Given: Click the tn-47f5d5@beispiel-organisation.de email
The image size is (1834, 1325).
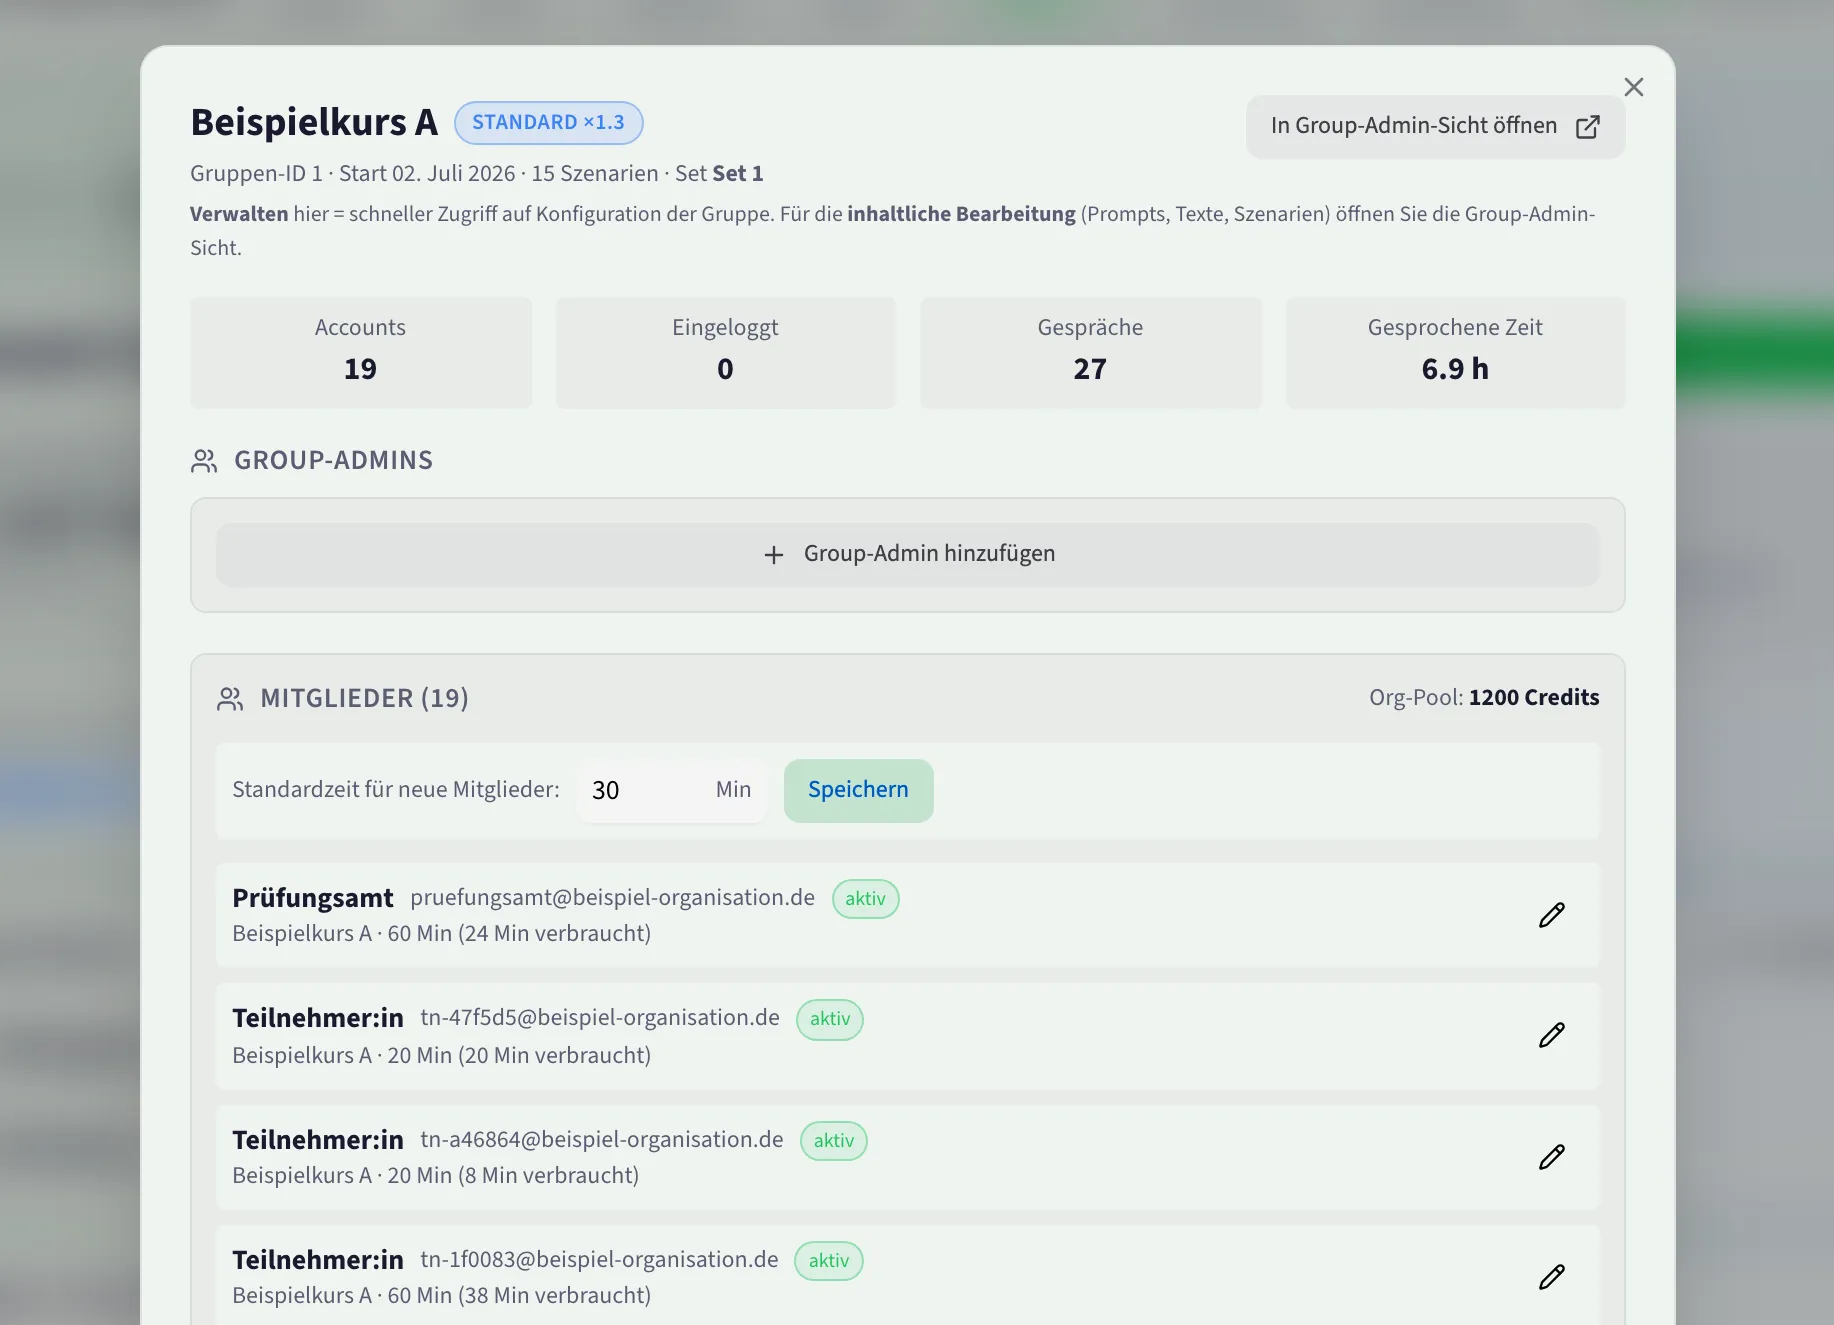Looking at the screenshot, I should (x=600, y=1017).
